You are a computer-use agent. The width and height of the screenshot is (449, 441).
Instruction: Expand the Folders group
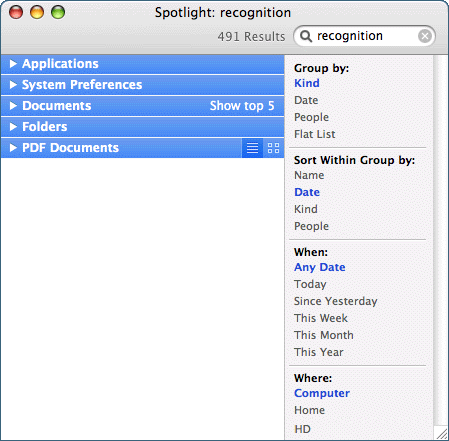(13, 127)
